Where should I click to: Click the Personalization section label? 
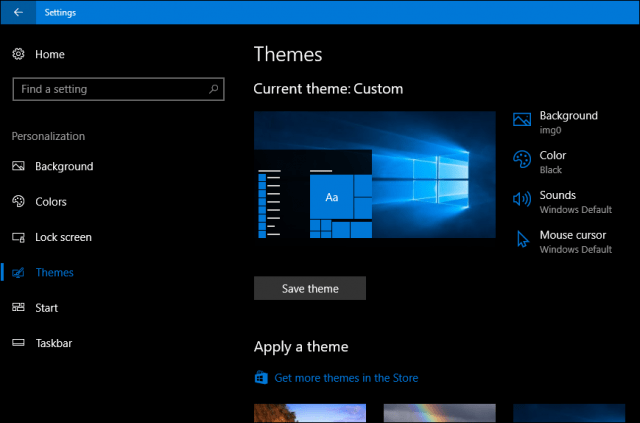(x=48, y=136)
